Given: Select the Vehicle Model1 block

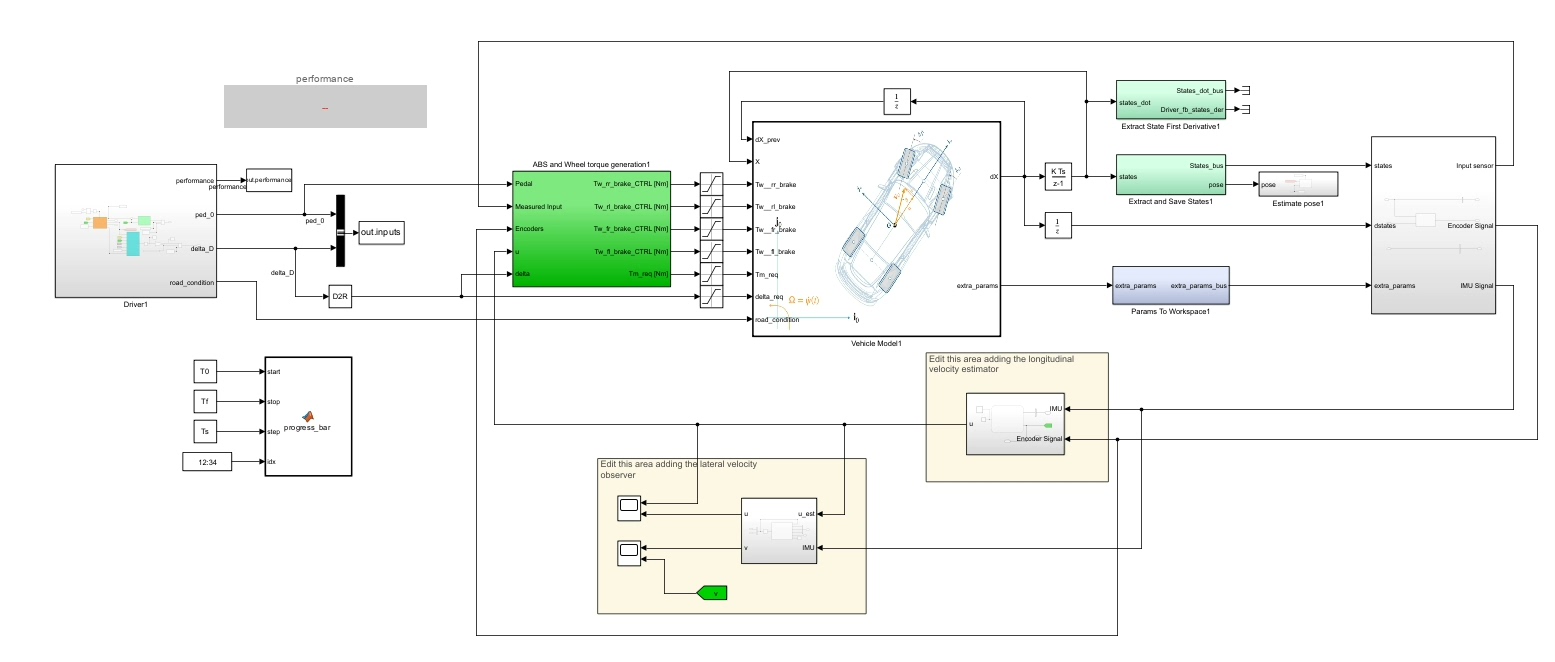Looking at the screenshot, I should (876, 229).
